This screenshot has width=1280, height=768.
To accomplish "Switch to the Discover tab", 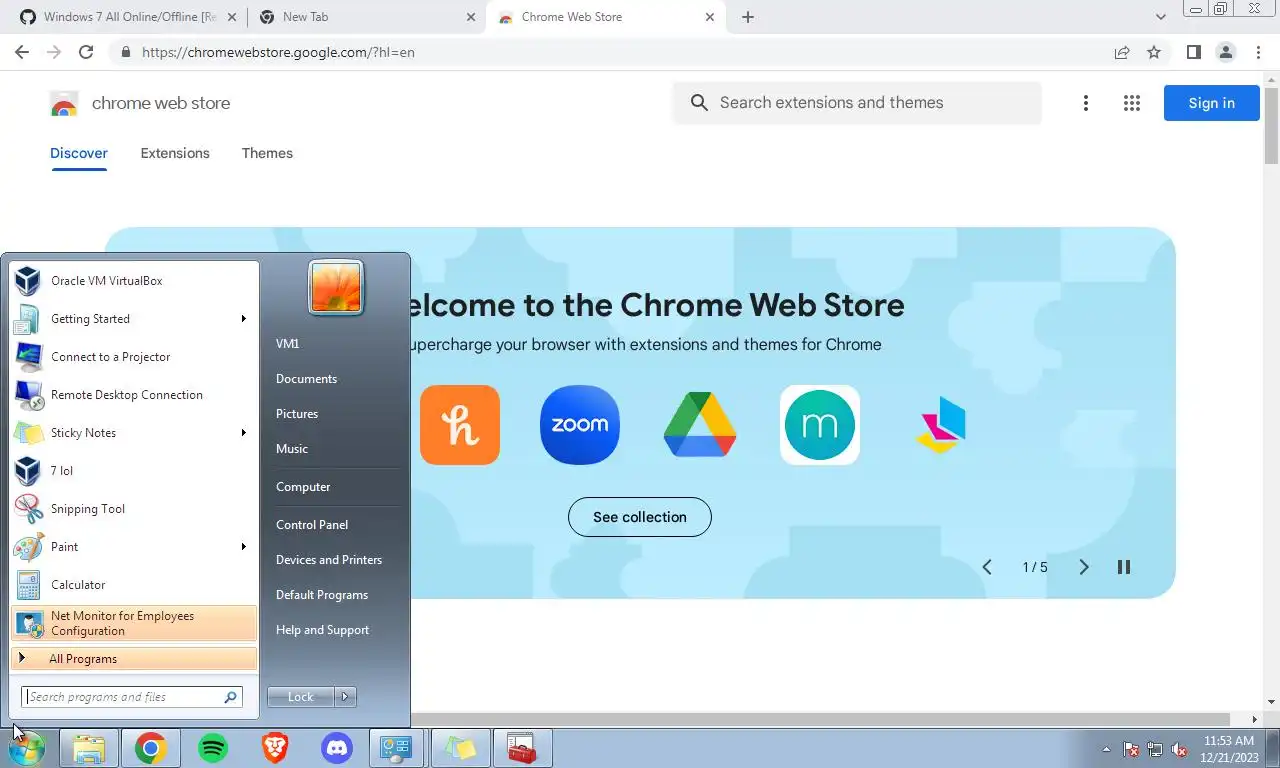I will click(x=79, y=153).
